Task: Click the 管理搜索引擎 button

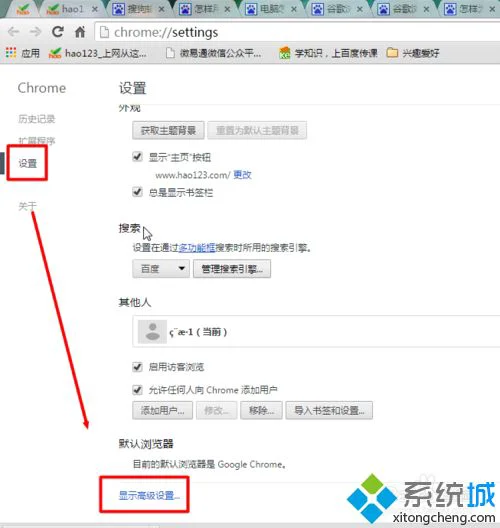Action: (232, 269)
